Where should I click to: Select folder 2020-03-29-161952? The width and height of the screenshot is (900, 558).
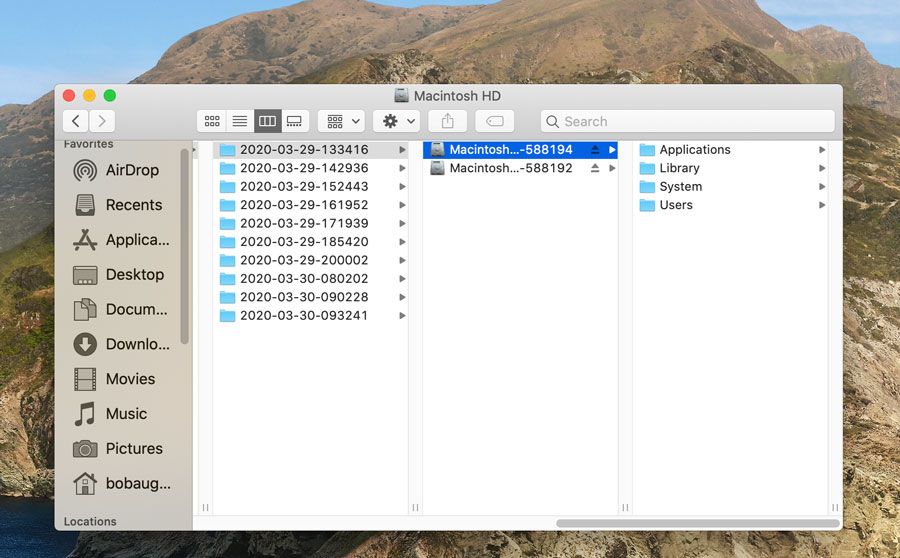coord(311,205)
